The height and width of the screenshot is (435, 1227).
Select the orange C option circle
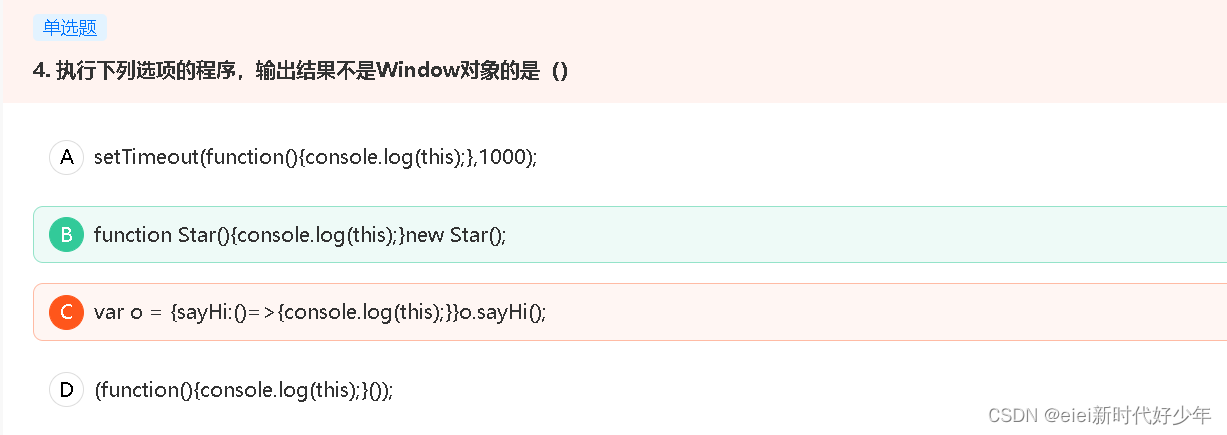[66, 312]
